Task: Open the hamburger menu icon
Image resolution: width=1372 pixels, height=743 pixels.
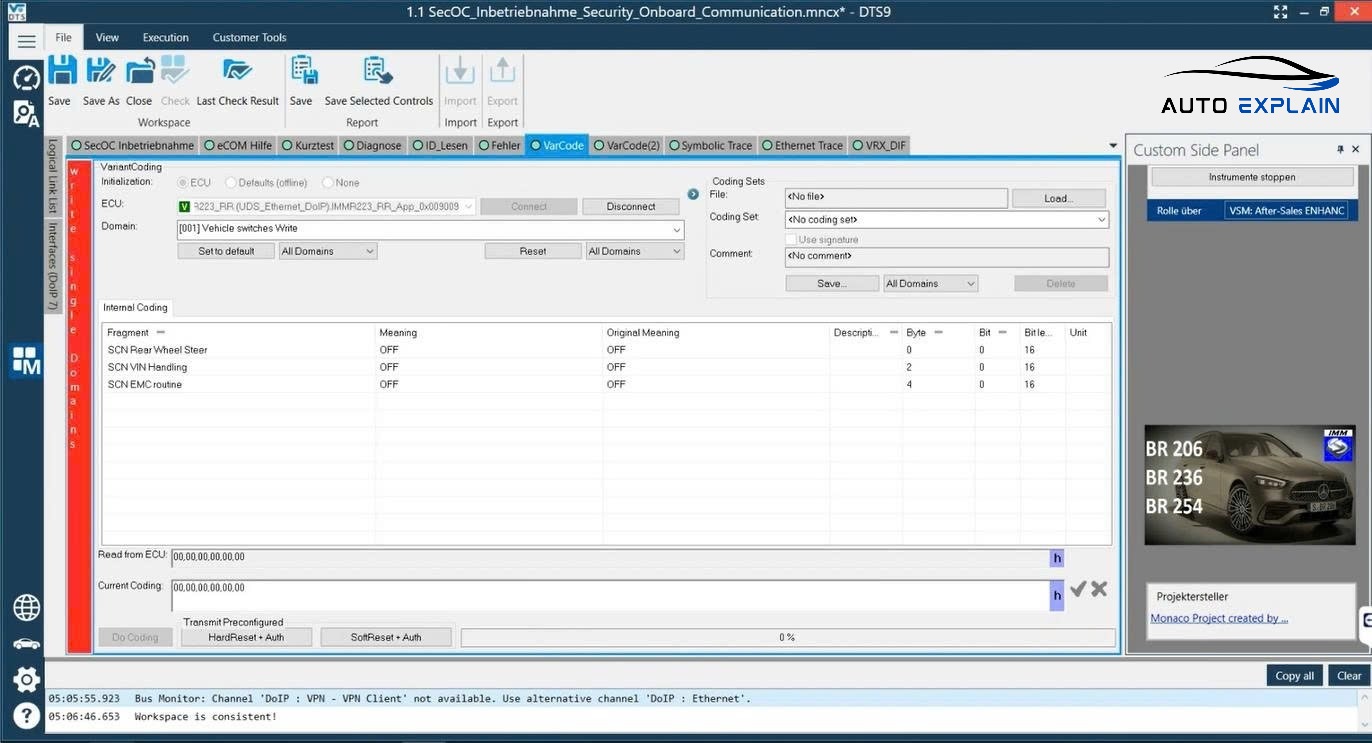Action: (26, 41)
